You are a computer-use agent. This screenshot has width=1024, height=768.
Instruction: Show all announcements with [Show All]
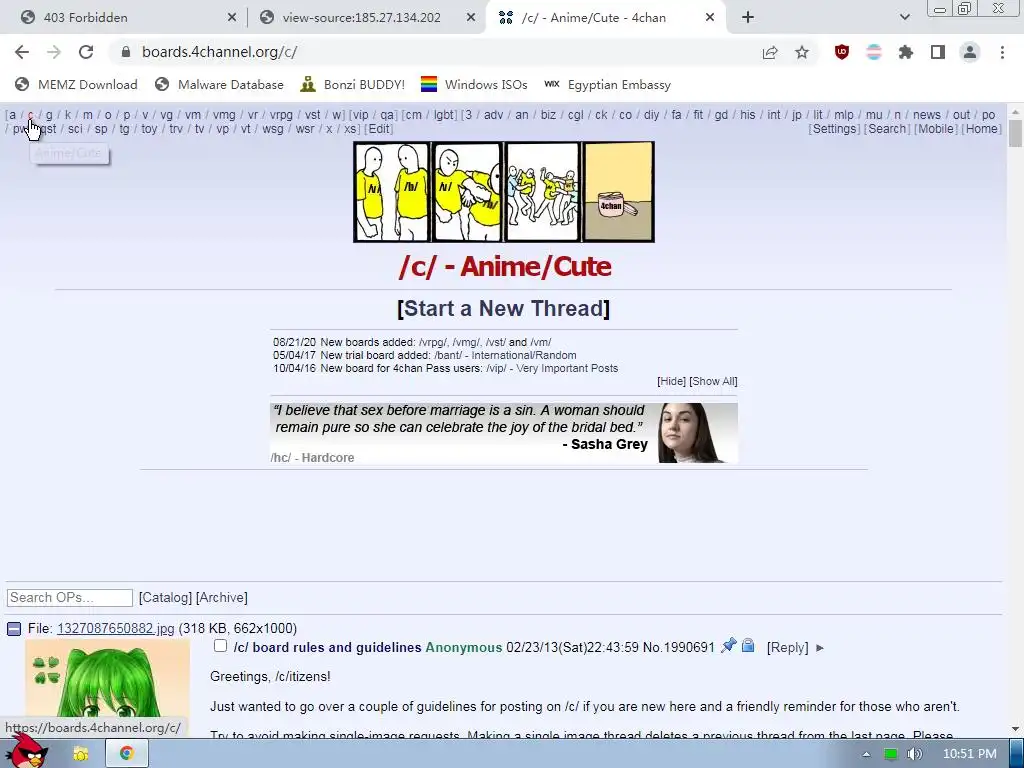point(713,381)
